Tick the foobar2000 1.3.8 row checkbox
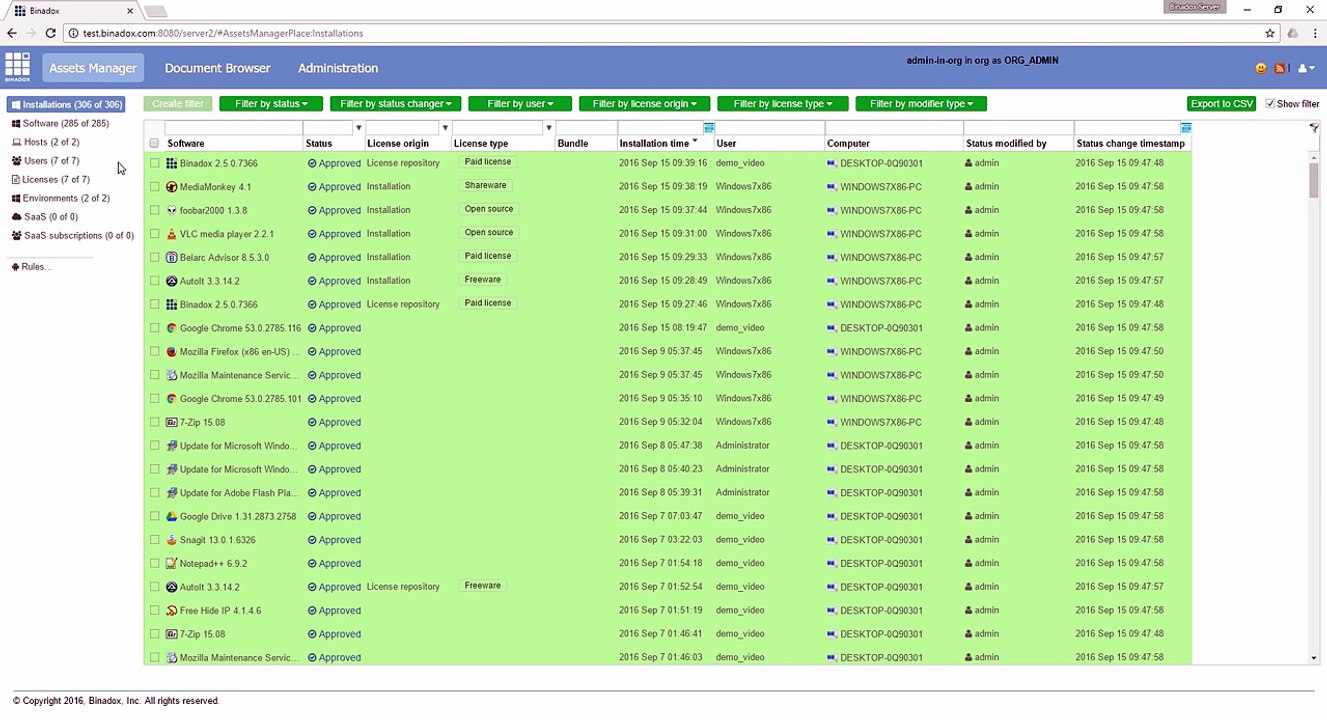 tap(155, 210)
